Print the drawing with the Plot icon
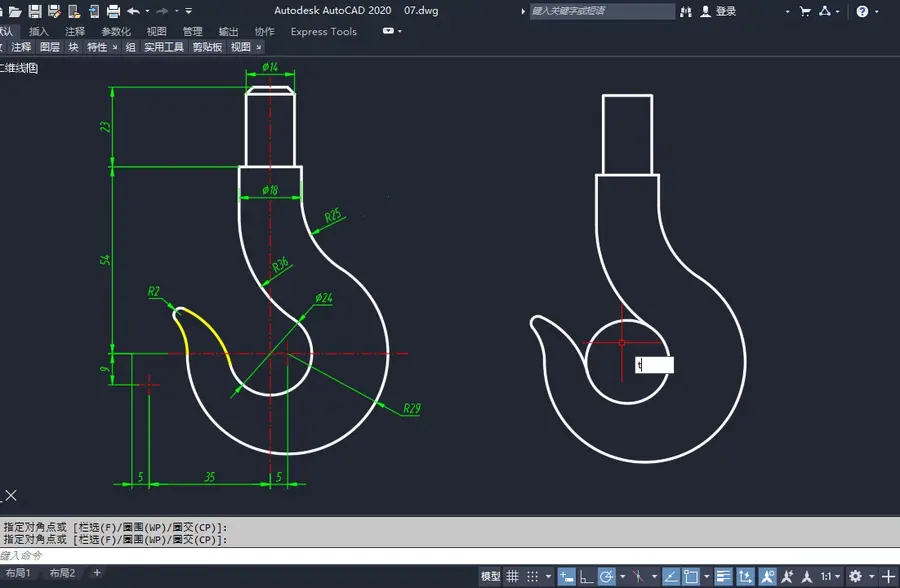Viewport: 900px width, 588px height. [x=114, y=11]
